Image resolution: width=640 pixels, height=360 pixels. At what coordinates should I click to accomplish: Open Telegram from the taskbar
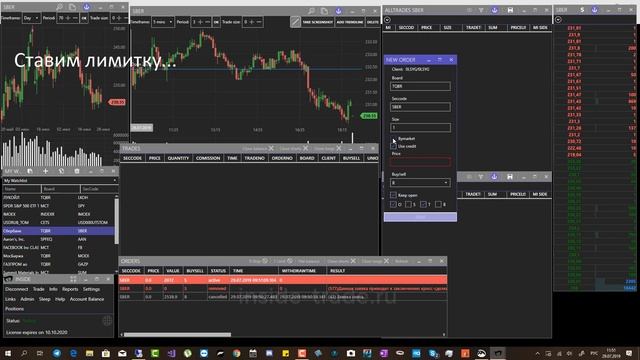tap(57, 353)
